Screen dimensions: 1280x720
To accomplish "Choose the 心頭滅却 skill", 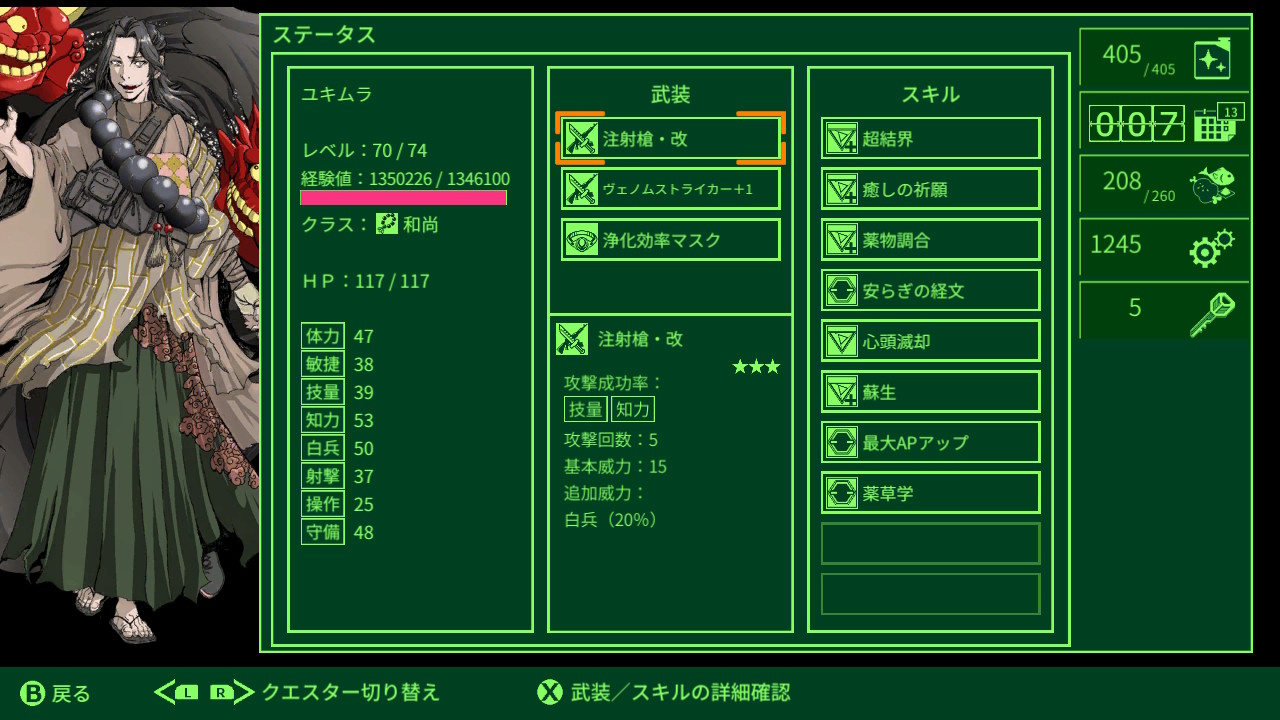I will (931, 341).
